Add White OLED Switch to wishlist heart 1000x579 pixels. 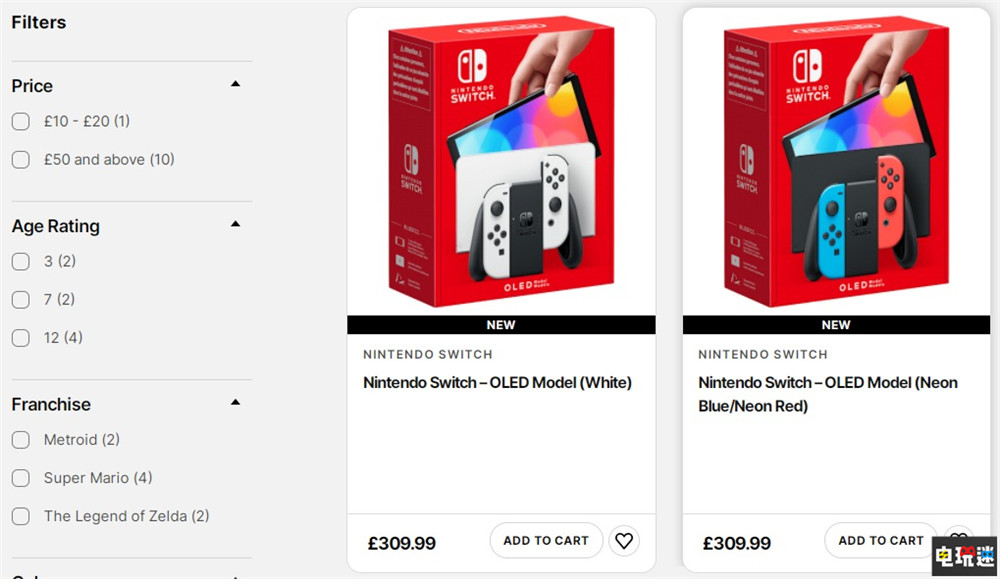624,541
